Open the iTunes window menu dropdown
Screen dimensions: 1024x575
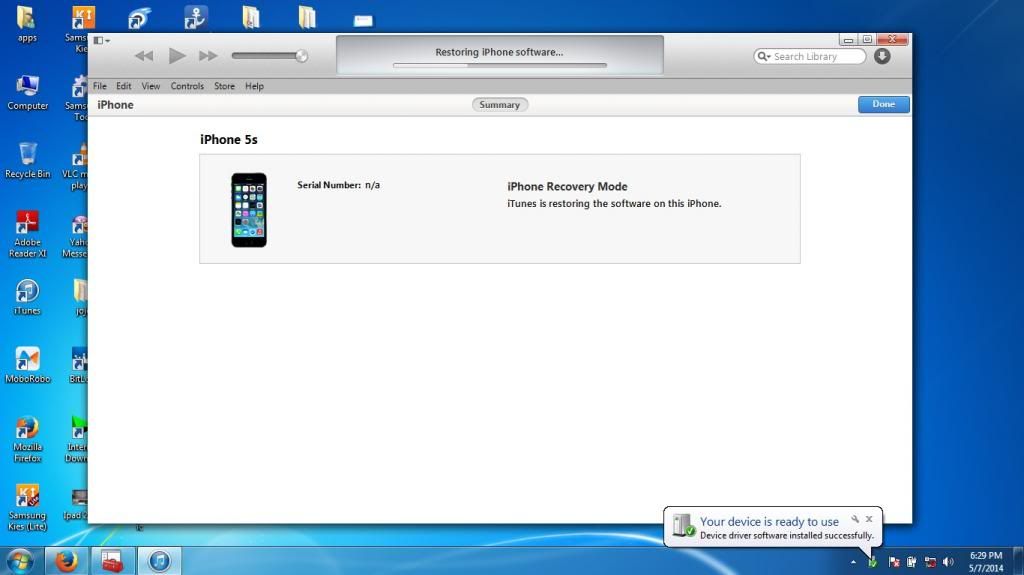(101, 41)
